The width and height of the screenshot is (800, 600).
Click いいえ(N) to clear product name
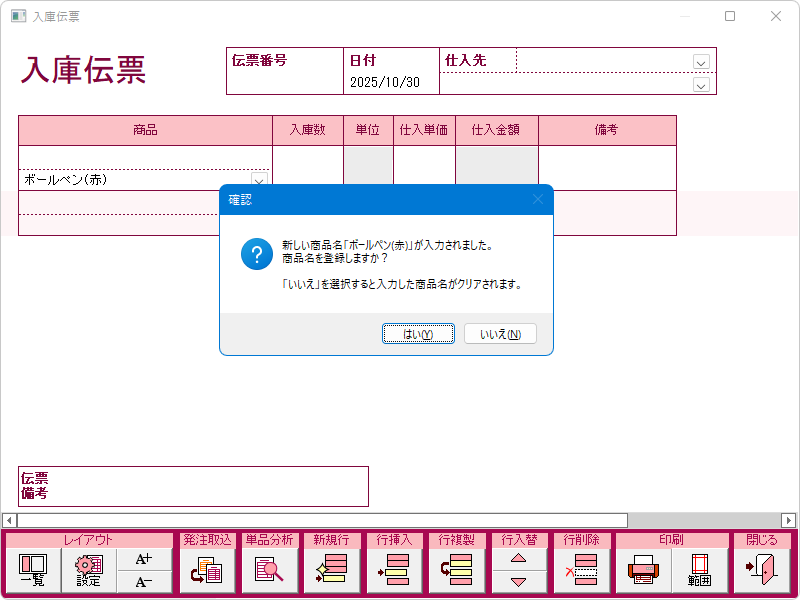point(500,334)
